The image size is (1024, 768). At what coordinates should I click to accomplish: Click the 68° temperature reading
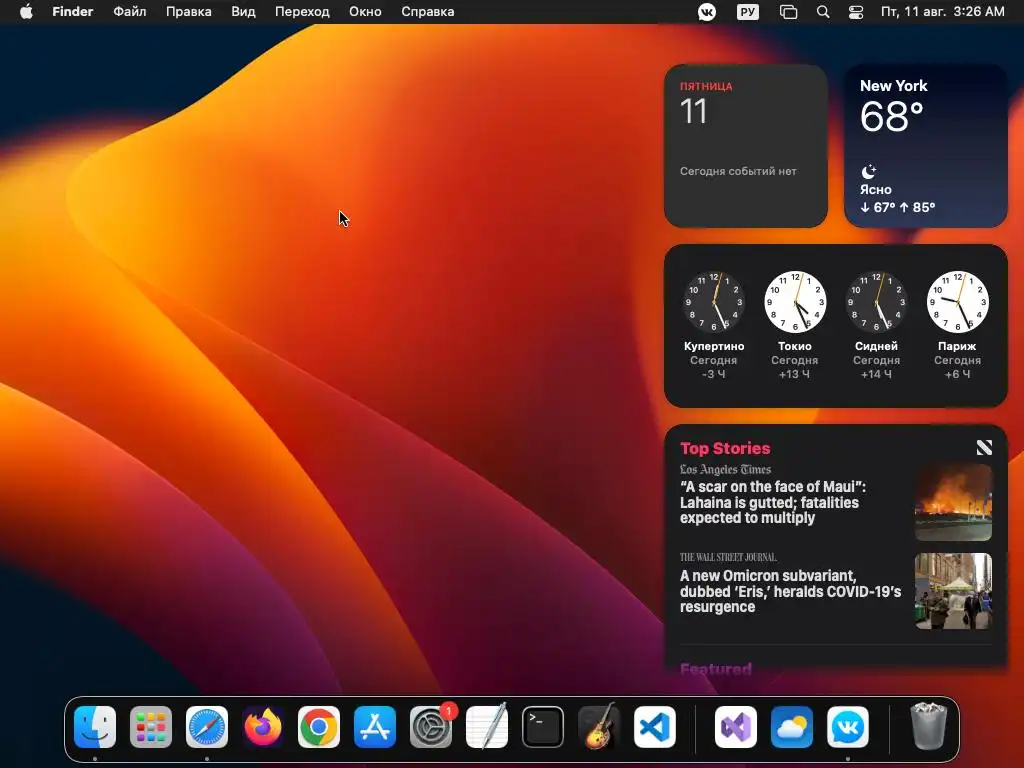pyautogui.click(x=892, y=117)
